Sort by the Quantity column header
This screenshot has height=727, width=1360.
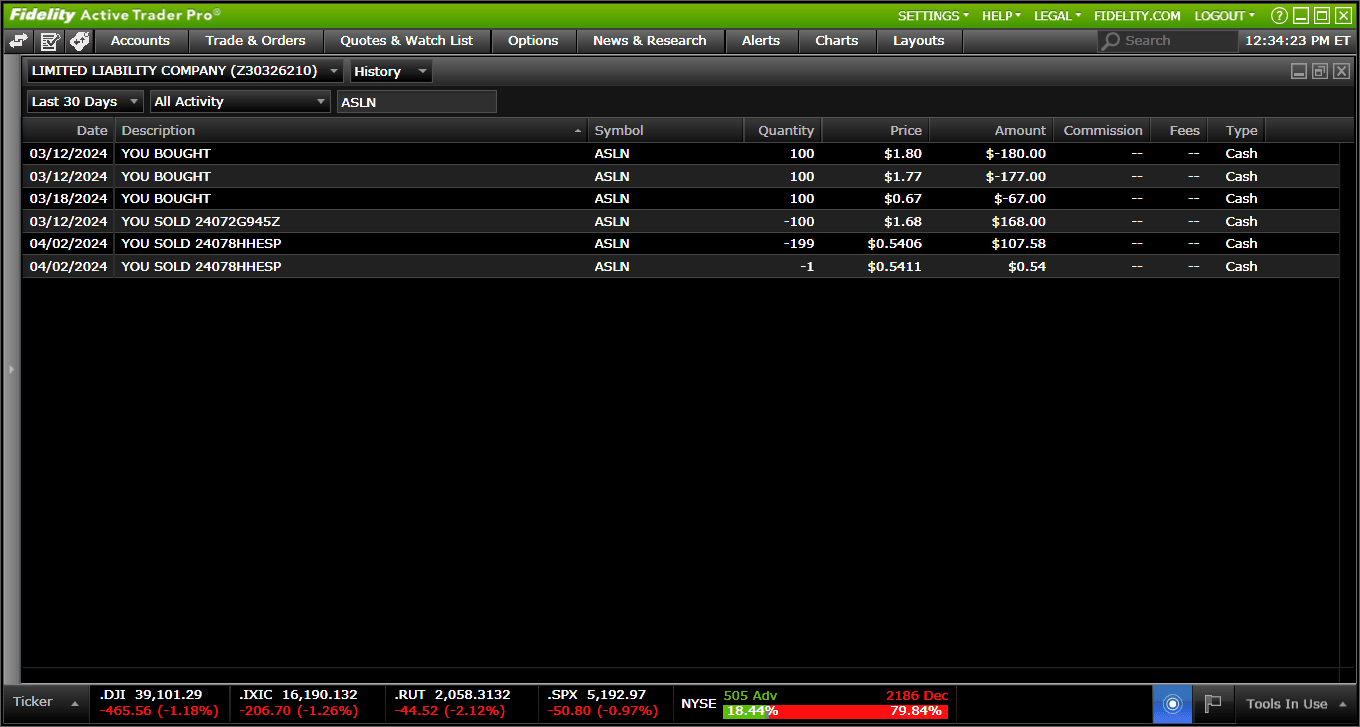click(x=783, y=131)
